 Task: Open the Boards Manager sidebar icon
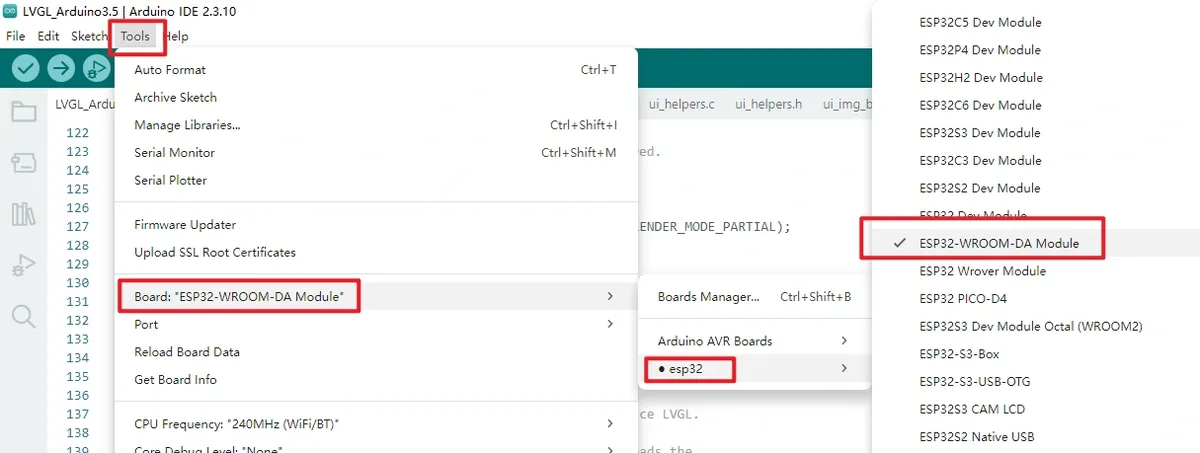click(x=23, y=162)
